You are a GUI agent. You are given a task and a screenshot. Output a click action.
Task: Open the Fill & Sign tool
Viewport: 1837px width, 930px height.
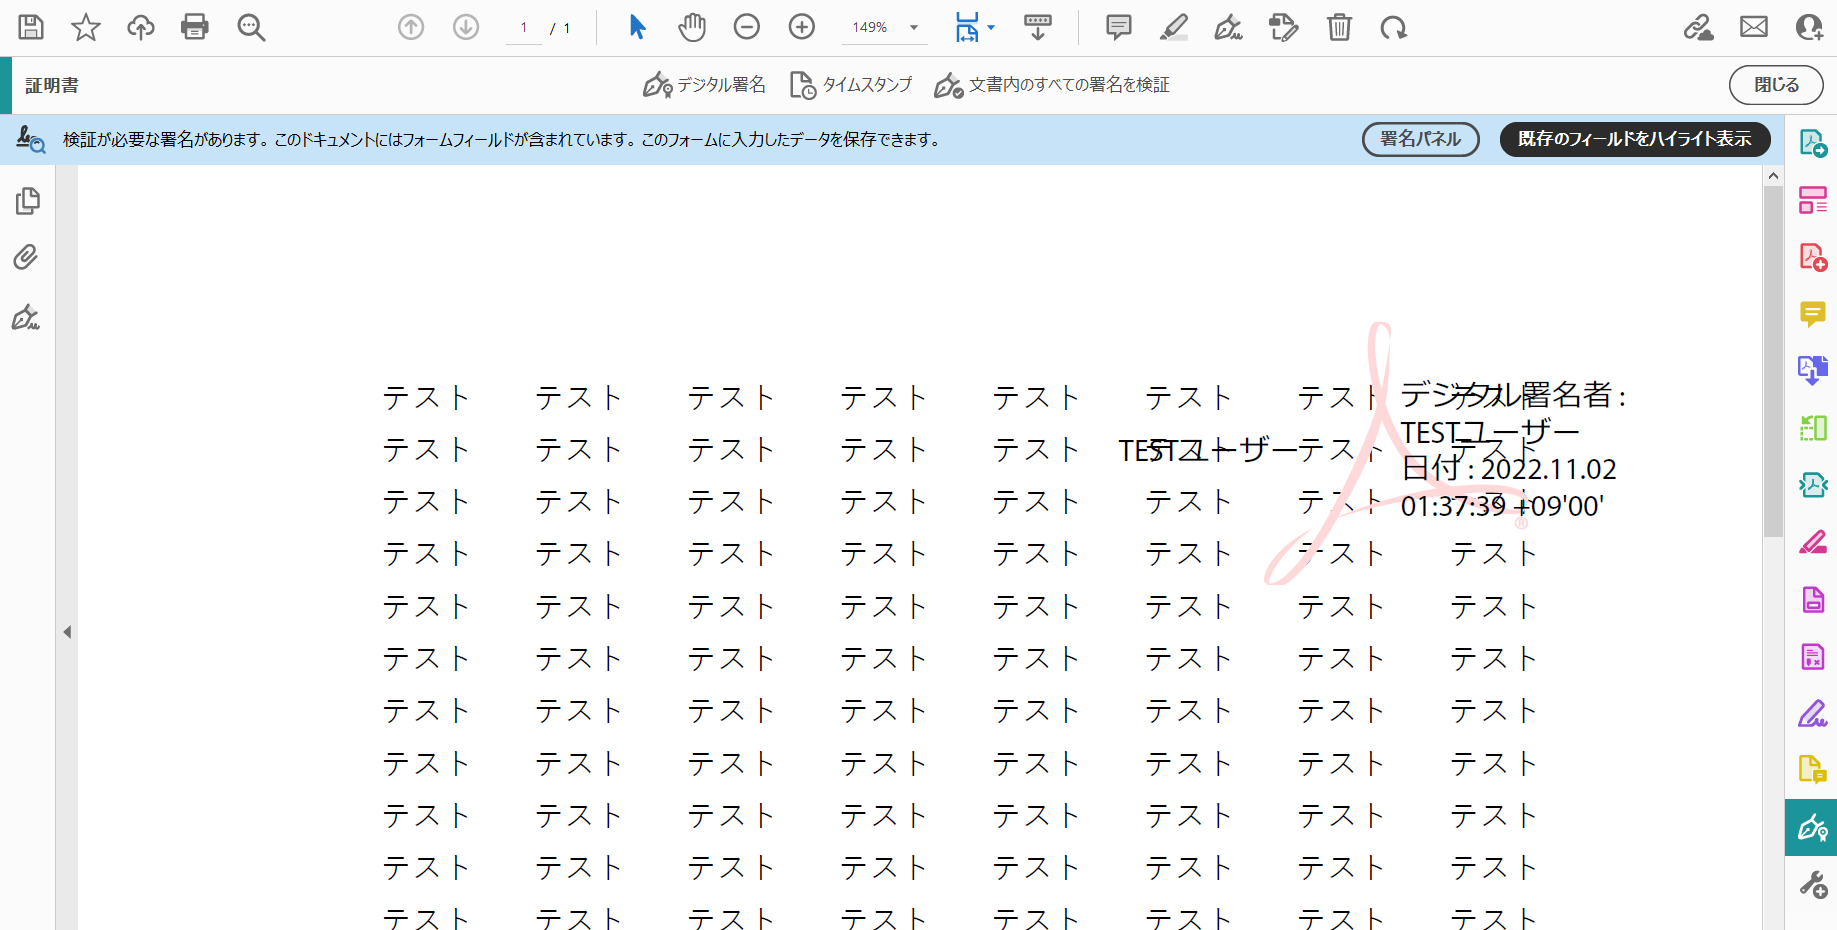click(1813, 713)
